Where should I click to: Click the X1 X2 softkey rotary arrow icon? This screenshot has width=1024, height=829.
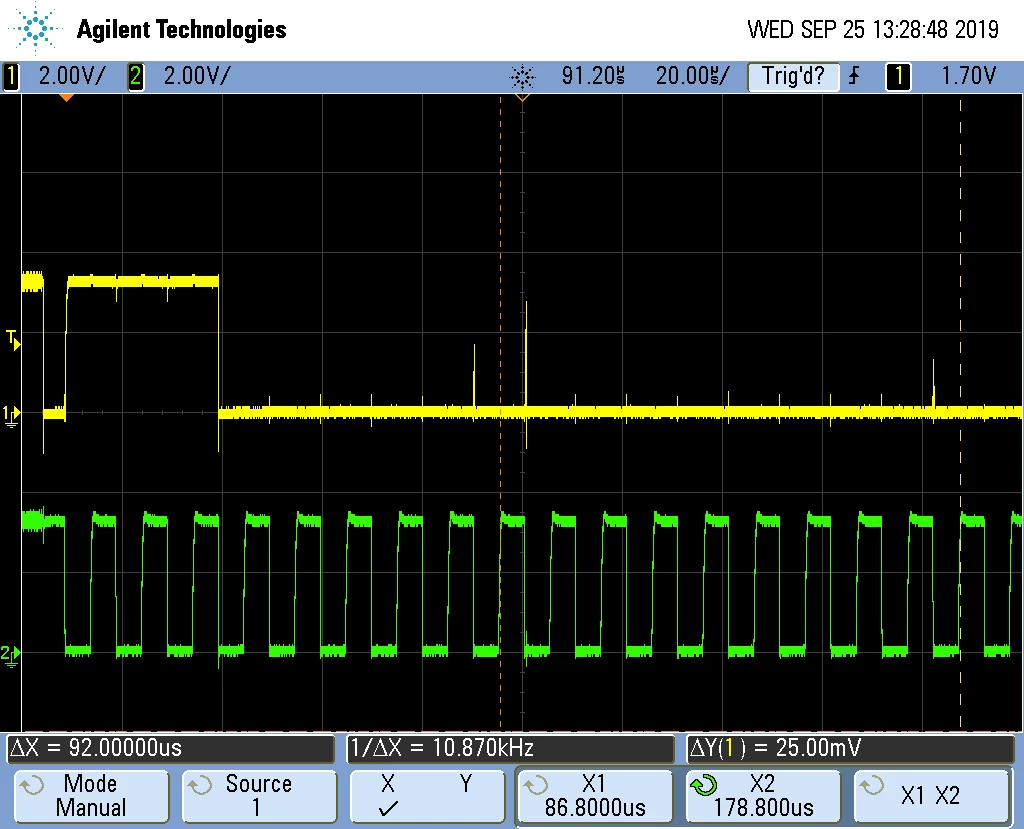click(x=872, y=785)
